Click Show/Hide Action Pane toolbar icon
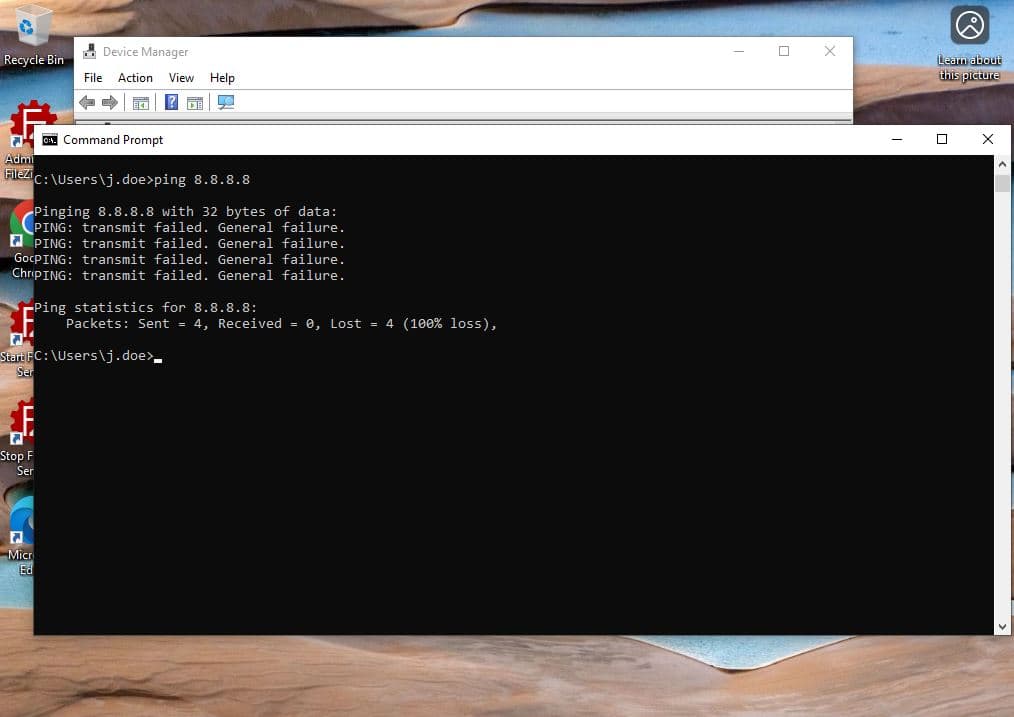The height and width of the screenshot is (717, 1014). pos(195,103)
